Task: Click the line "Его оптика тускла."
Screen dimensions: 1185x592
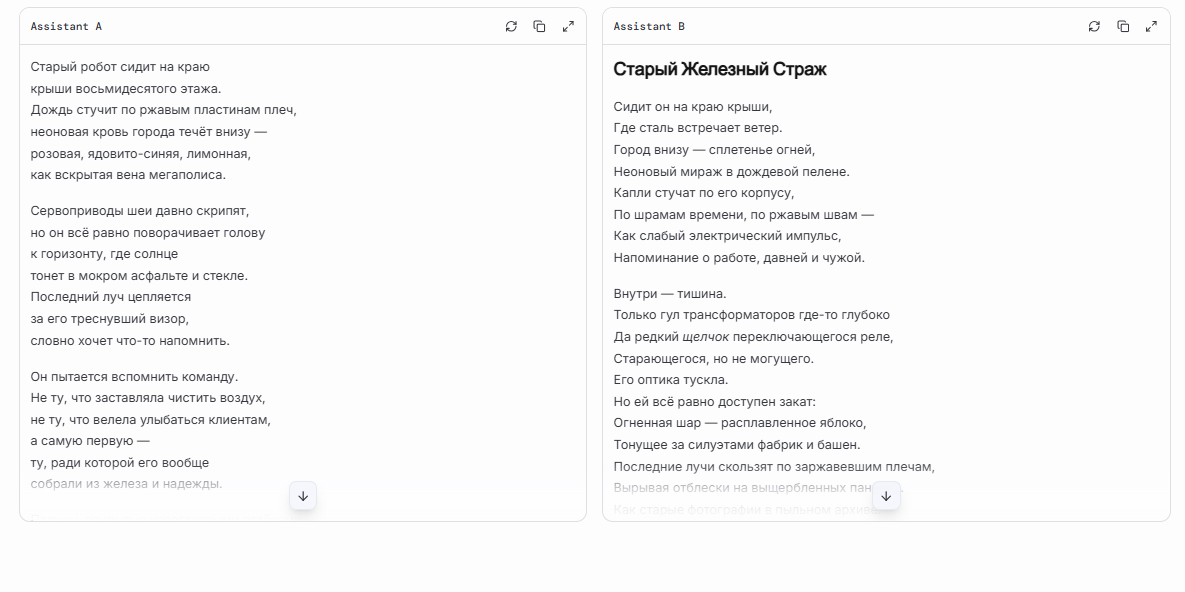Action: point(670,380)
